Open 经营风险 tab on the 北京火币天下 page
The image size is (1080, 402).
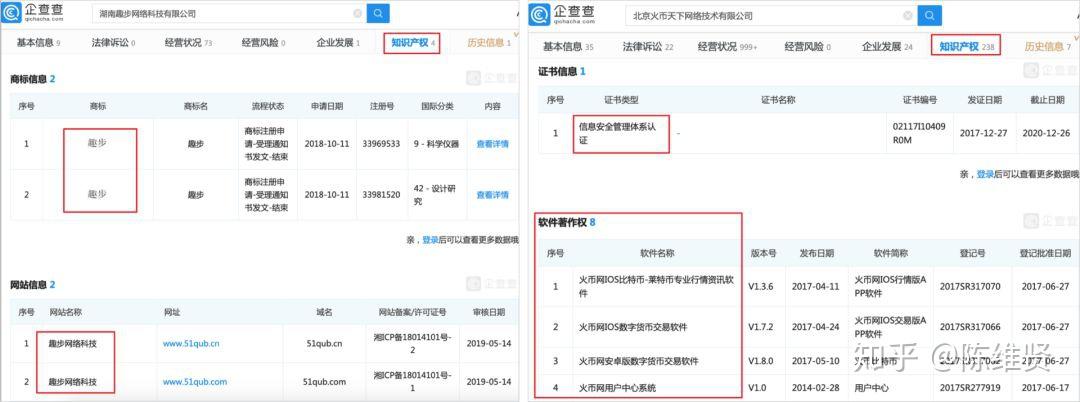pos(808,47)
